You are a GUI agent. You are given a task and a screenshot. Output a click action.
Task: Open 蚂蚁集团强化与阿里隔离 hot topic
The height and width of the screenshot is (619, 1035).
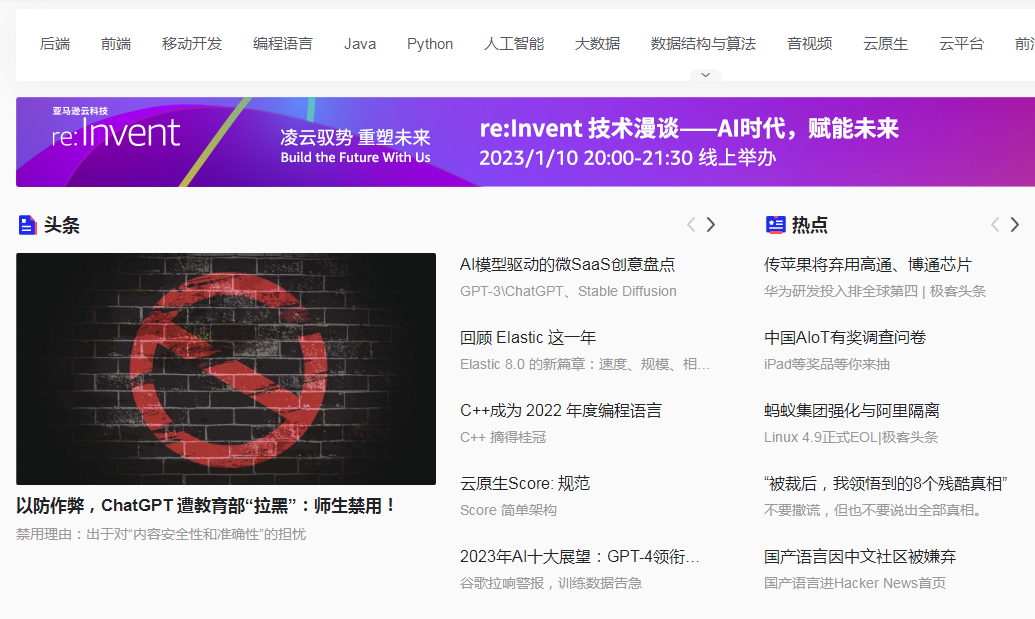pos(851,411)
